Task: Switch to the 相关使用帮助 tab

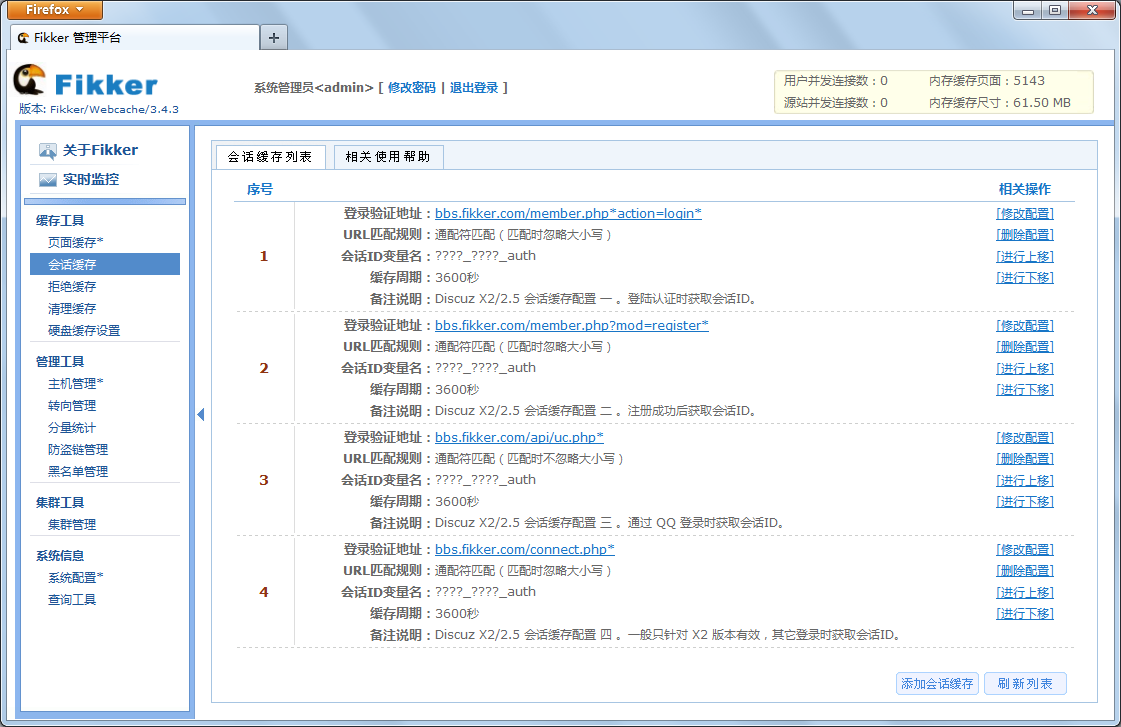Action: click(388, 157)
